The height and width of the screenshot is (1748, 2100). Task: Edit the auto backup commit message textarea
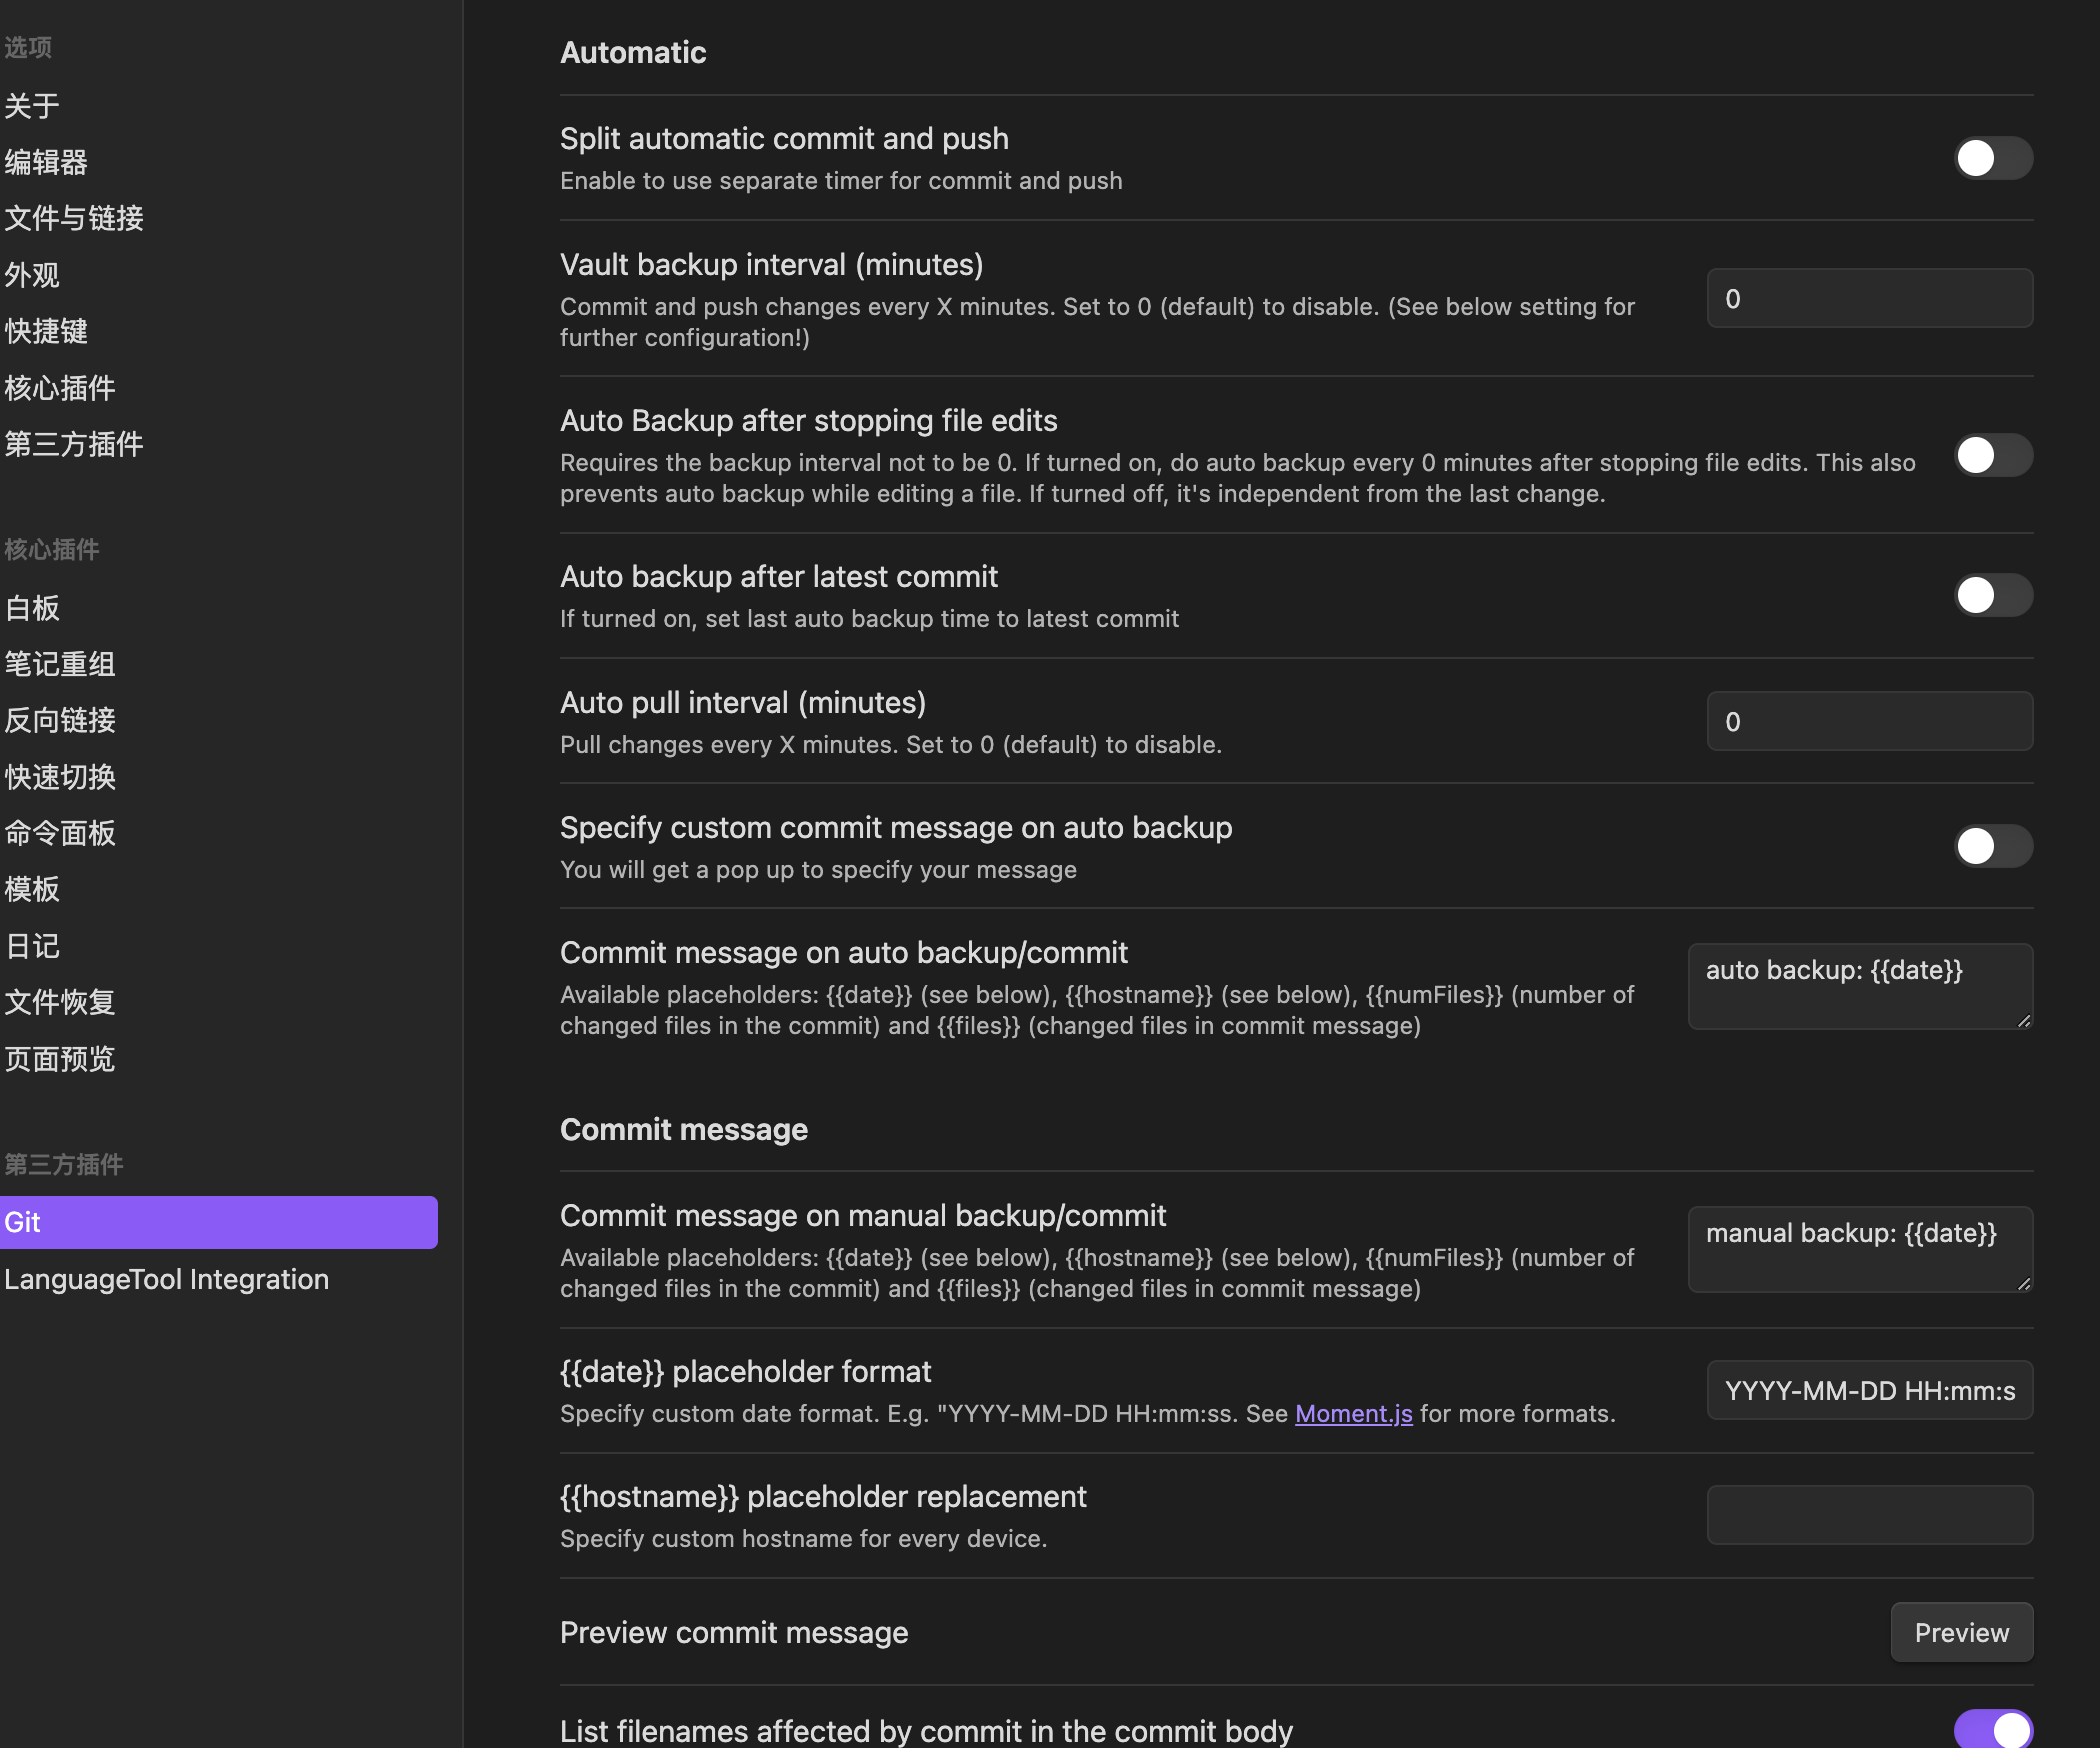coord(1860,986)
